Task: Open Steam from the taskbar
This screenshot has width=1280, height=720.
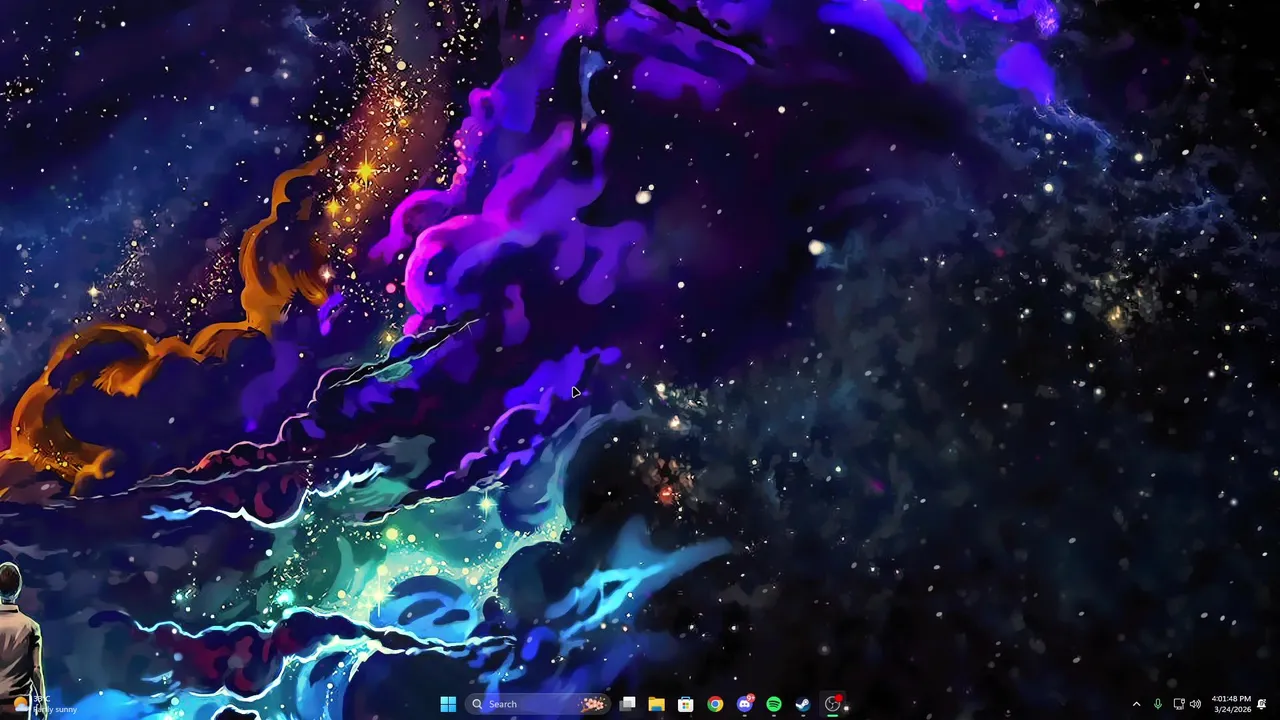Action: coord(803,704)
